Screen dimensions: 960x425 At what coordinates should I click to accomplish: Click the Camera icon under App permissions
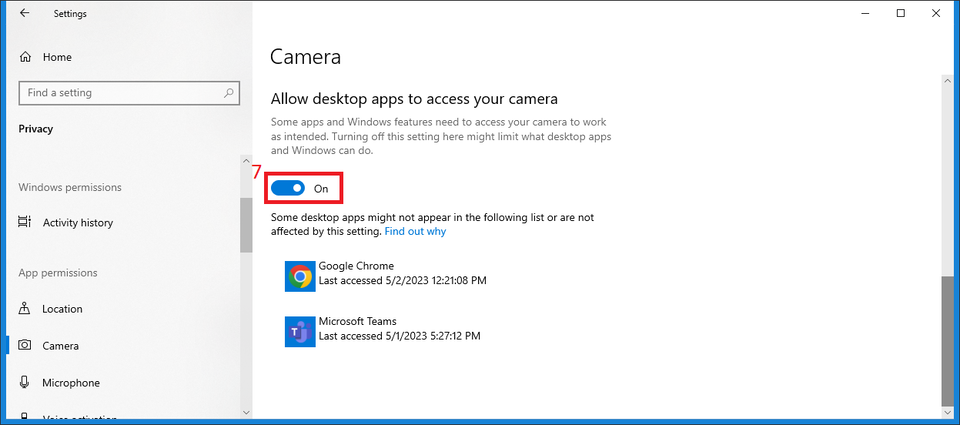click(25, 346)
